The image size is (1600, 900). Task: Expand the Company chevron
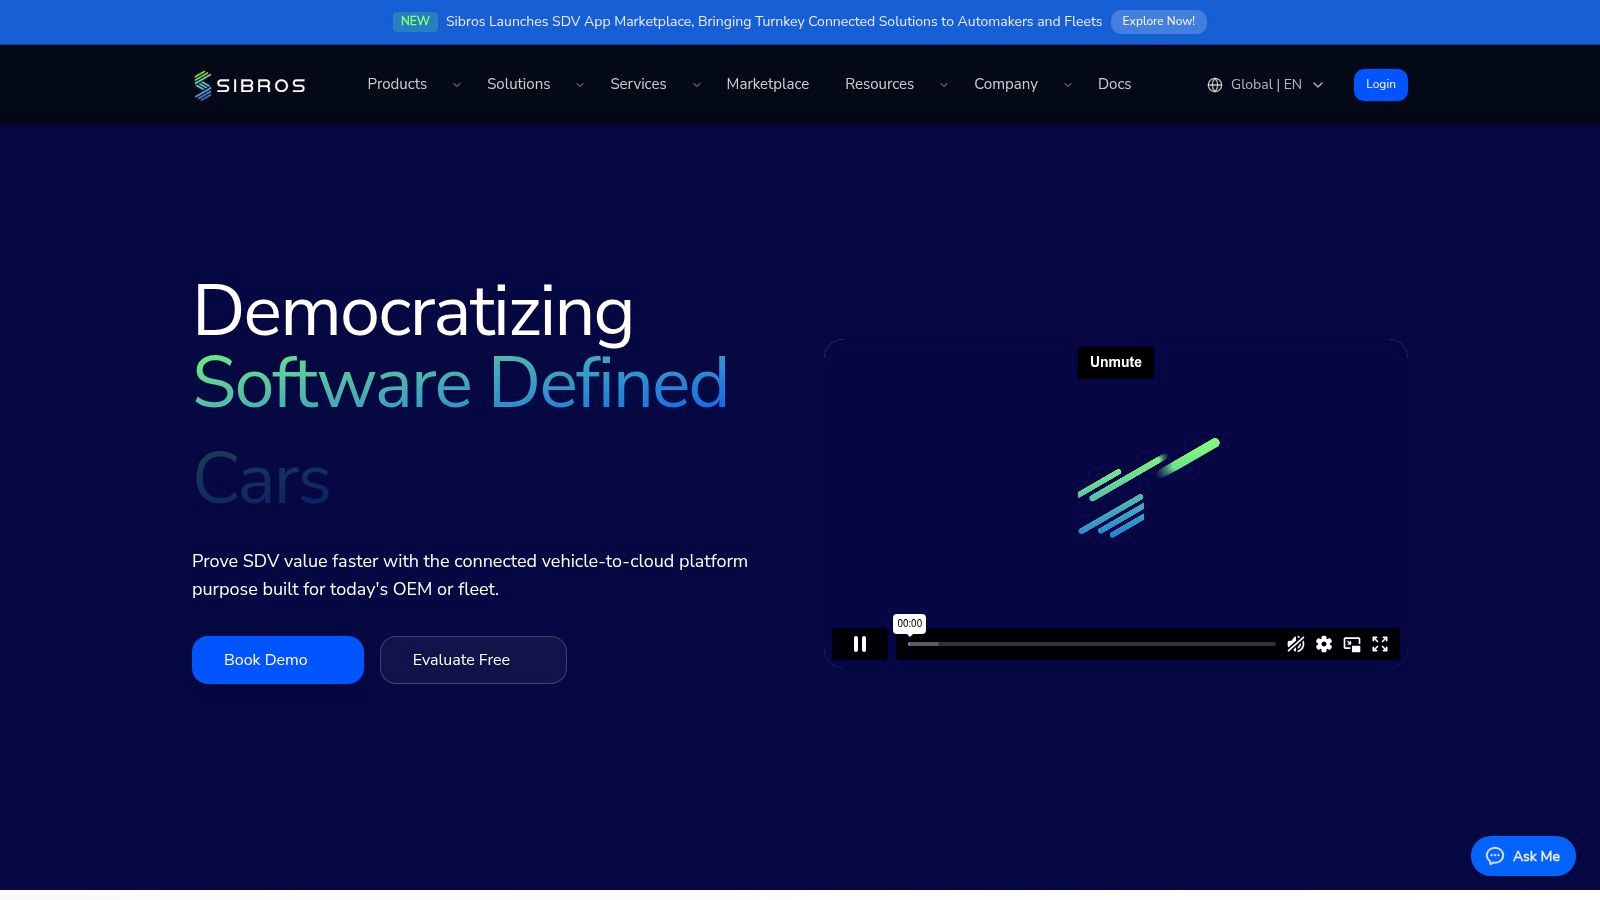tap(1068, 85)
